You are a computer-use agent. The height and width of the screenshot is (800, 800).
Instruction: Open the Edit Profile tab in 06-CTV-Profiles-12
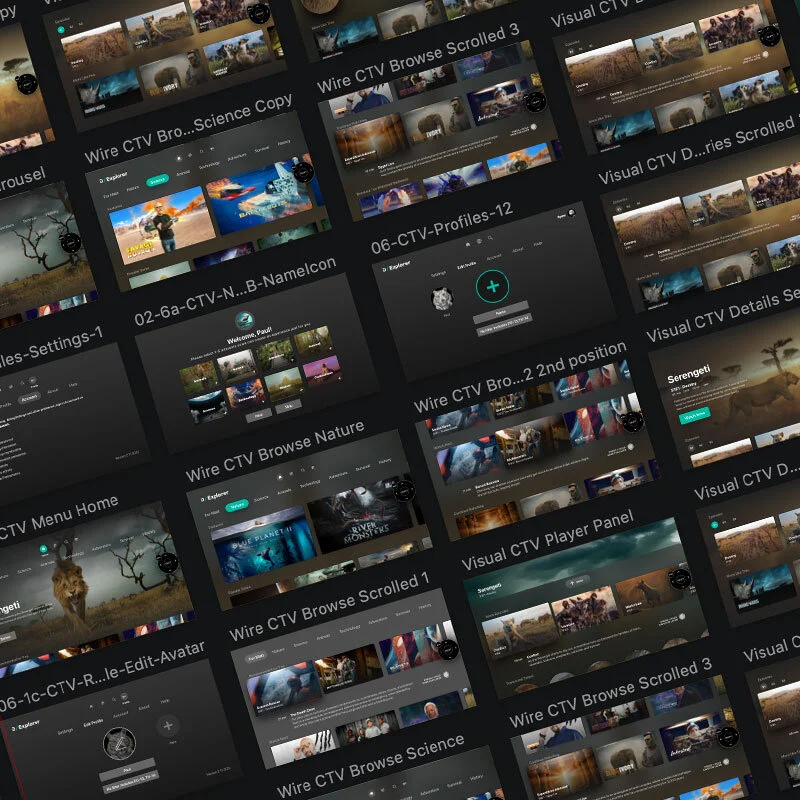[x=466, y=265]
